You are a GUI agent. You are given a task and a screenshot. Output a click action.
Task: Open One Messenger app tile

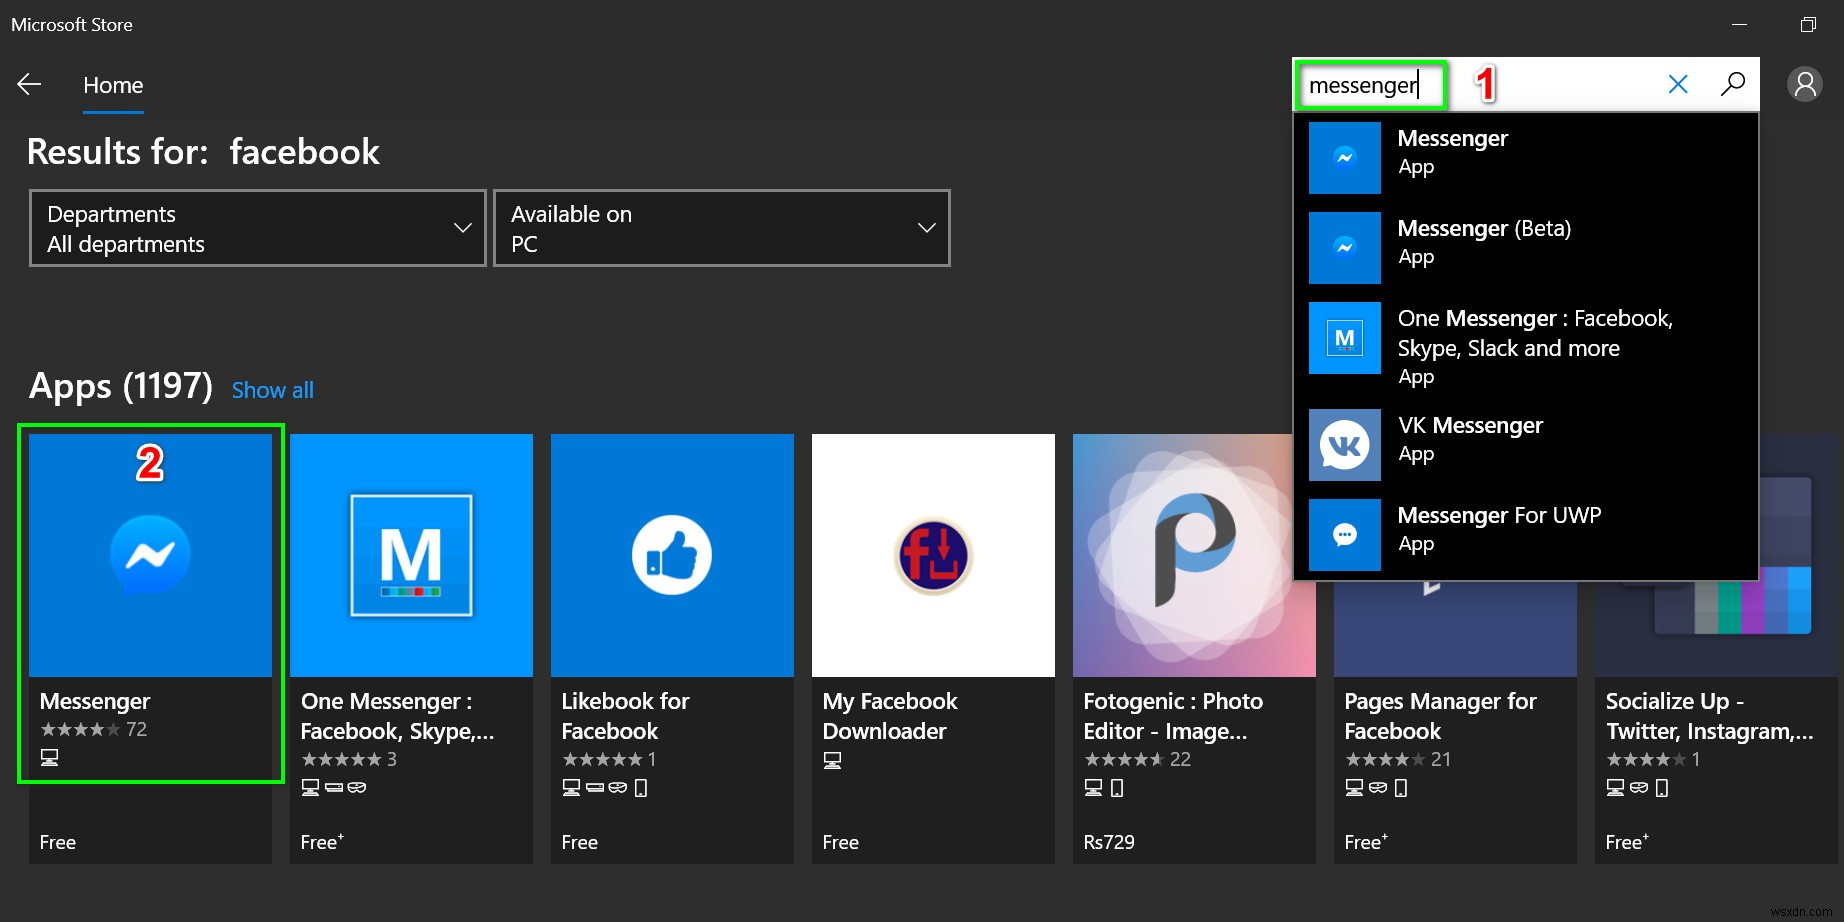(411, 555)
